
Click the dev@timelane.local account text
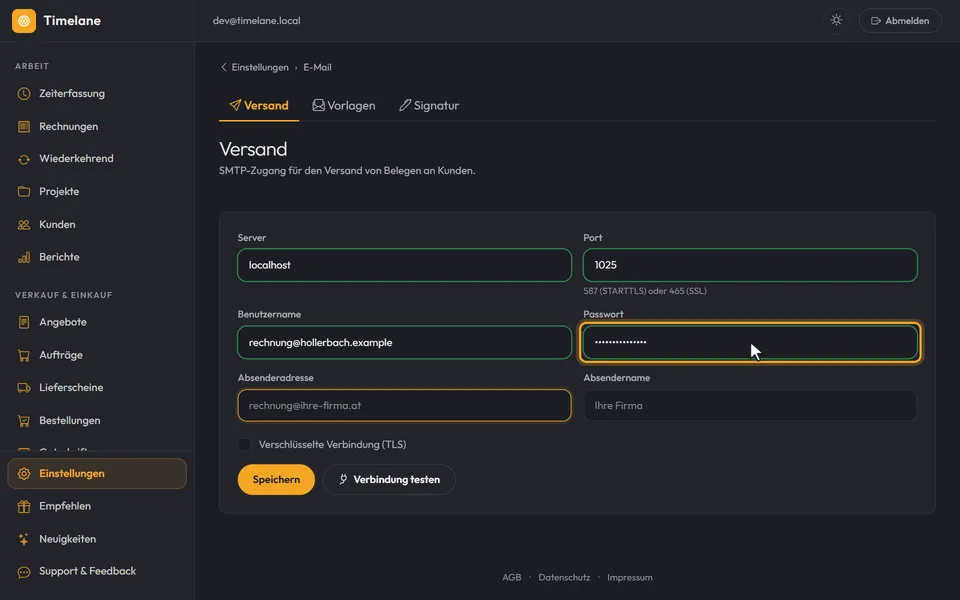click(x=257, y=20)
